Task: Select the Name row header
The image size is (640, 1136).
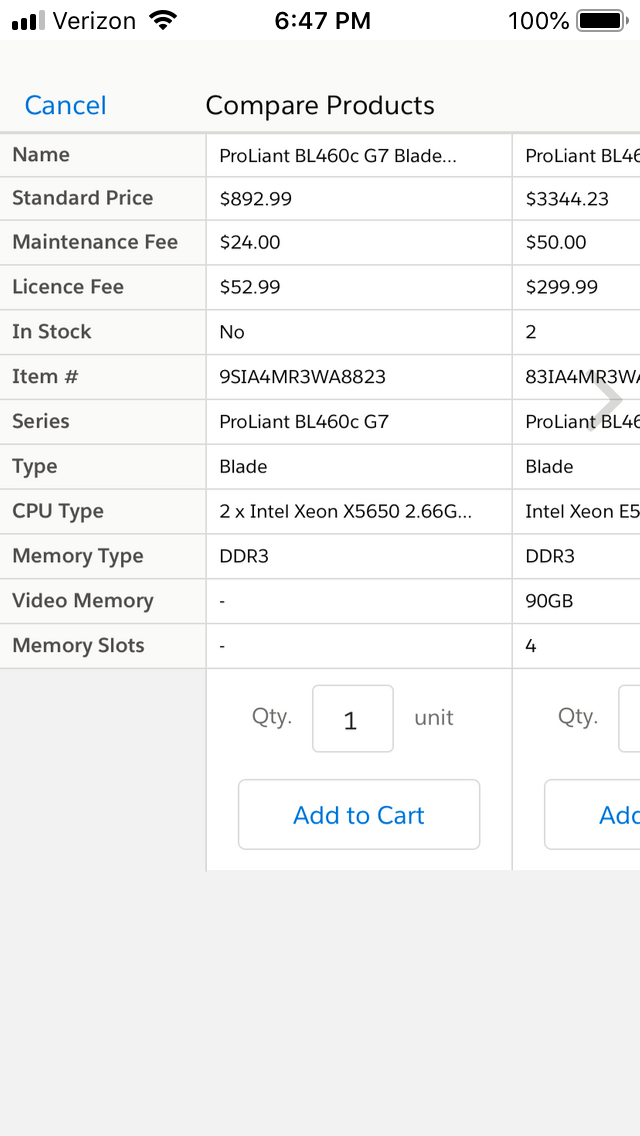Action: point(40,155)
